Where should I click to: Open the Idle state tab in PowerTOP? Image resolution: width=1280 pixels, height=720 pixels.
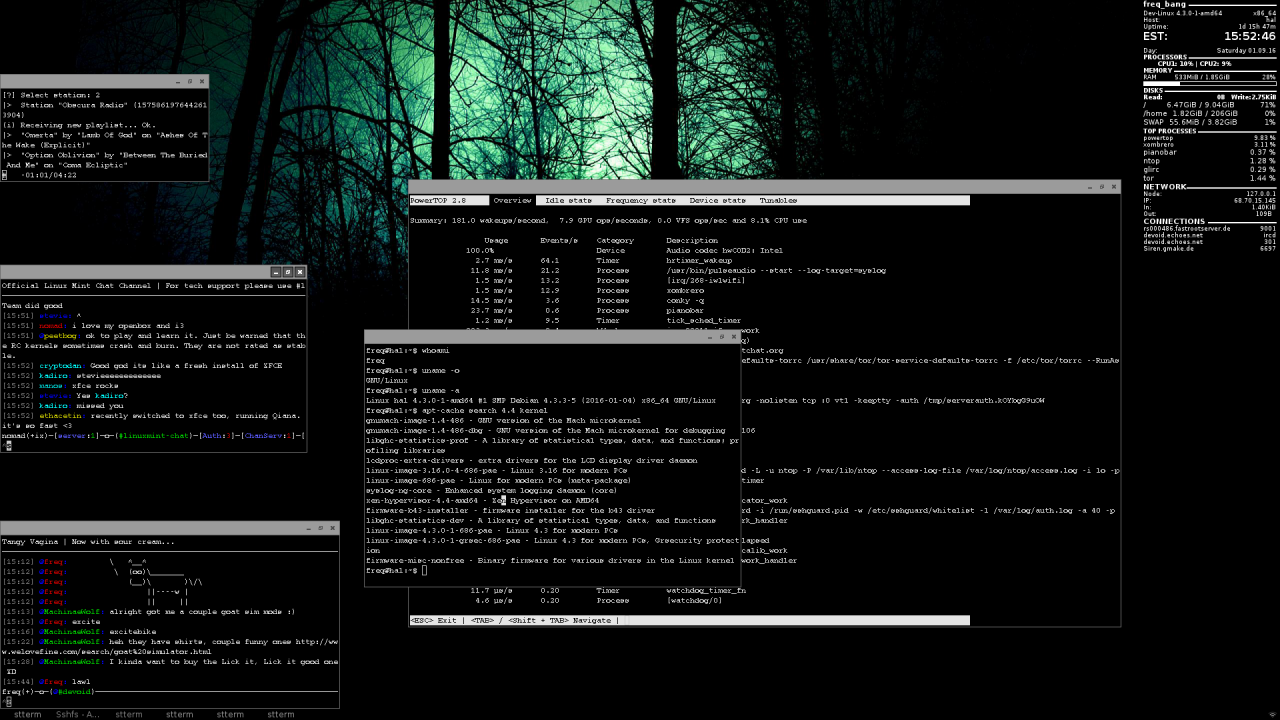(x=568, y=201)
